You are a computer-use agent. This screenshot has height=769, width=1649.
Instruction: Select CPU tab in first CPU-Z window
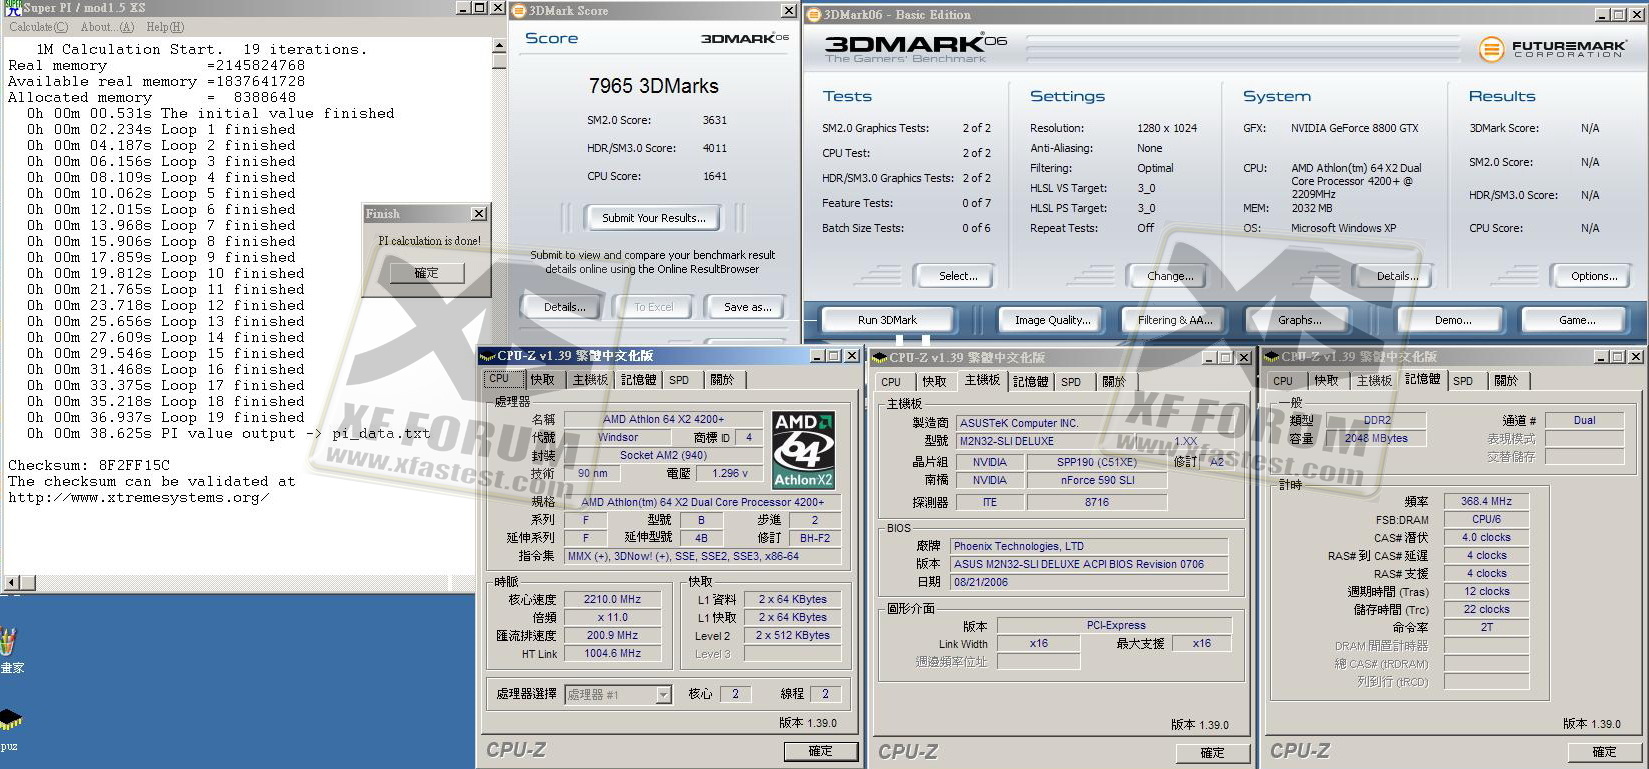(x=499, y=379)
